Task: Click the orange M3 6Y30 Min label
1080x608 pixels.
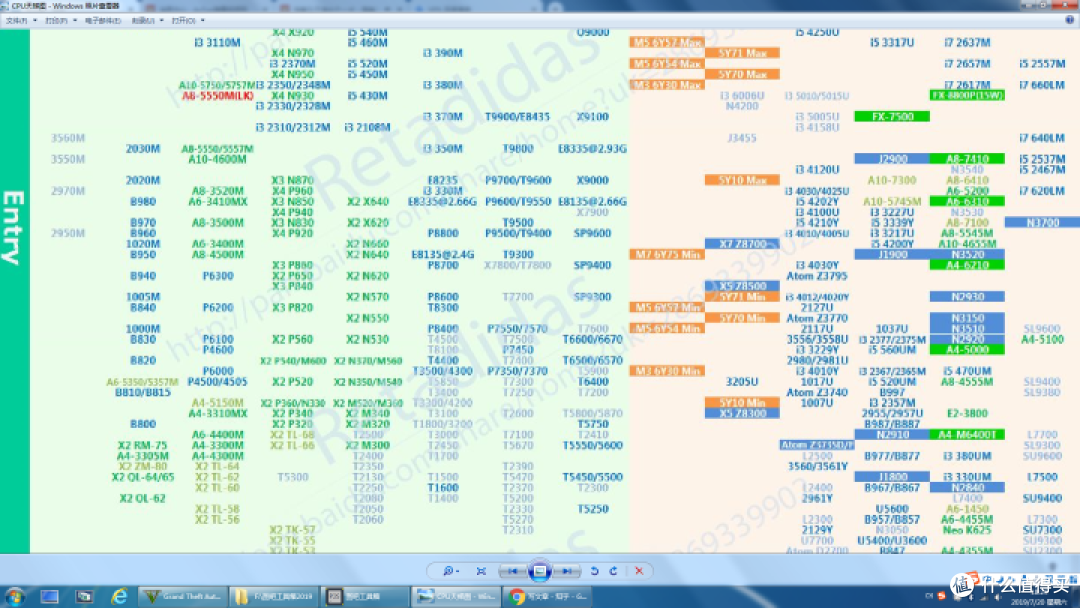Action: pyautogui.click(x=667, y=371)
